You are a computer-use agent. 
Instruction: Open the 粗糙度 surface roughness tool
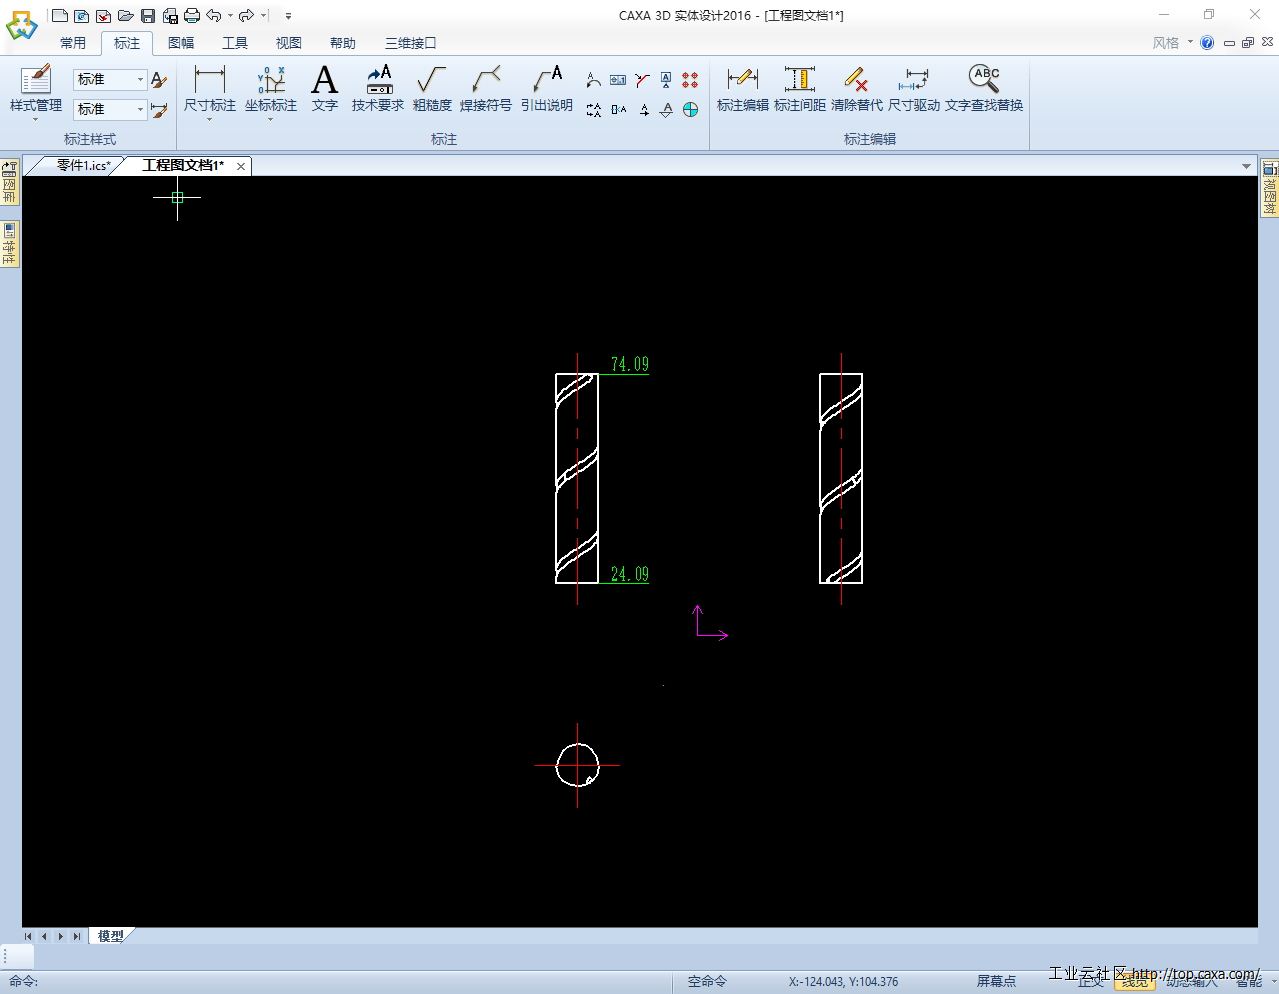pyautogui.click(x=432, y=80)
